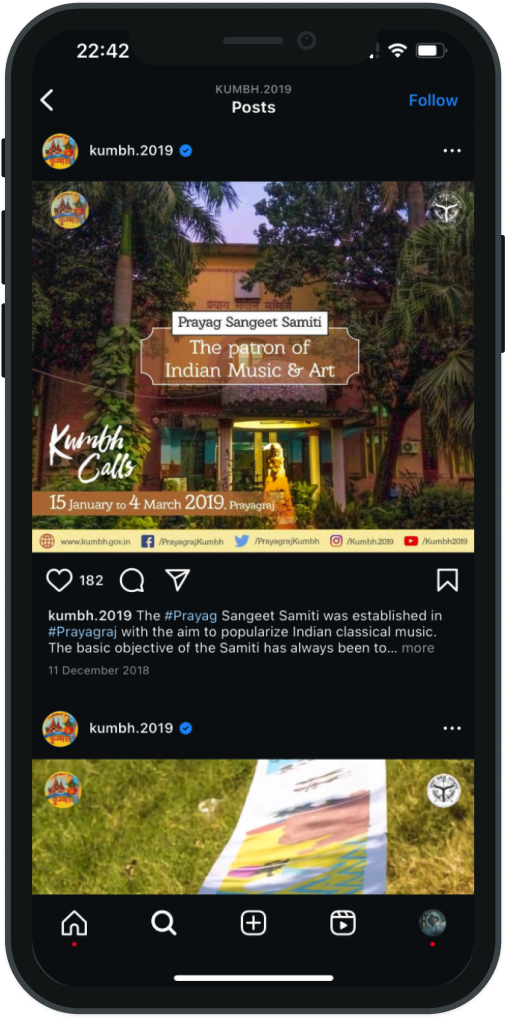The height and width of the screenshot is (1022, 507).
Task: Open second post's three-dot options menu
Action: coord(452,728)
